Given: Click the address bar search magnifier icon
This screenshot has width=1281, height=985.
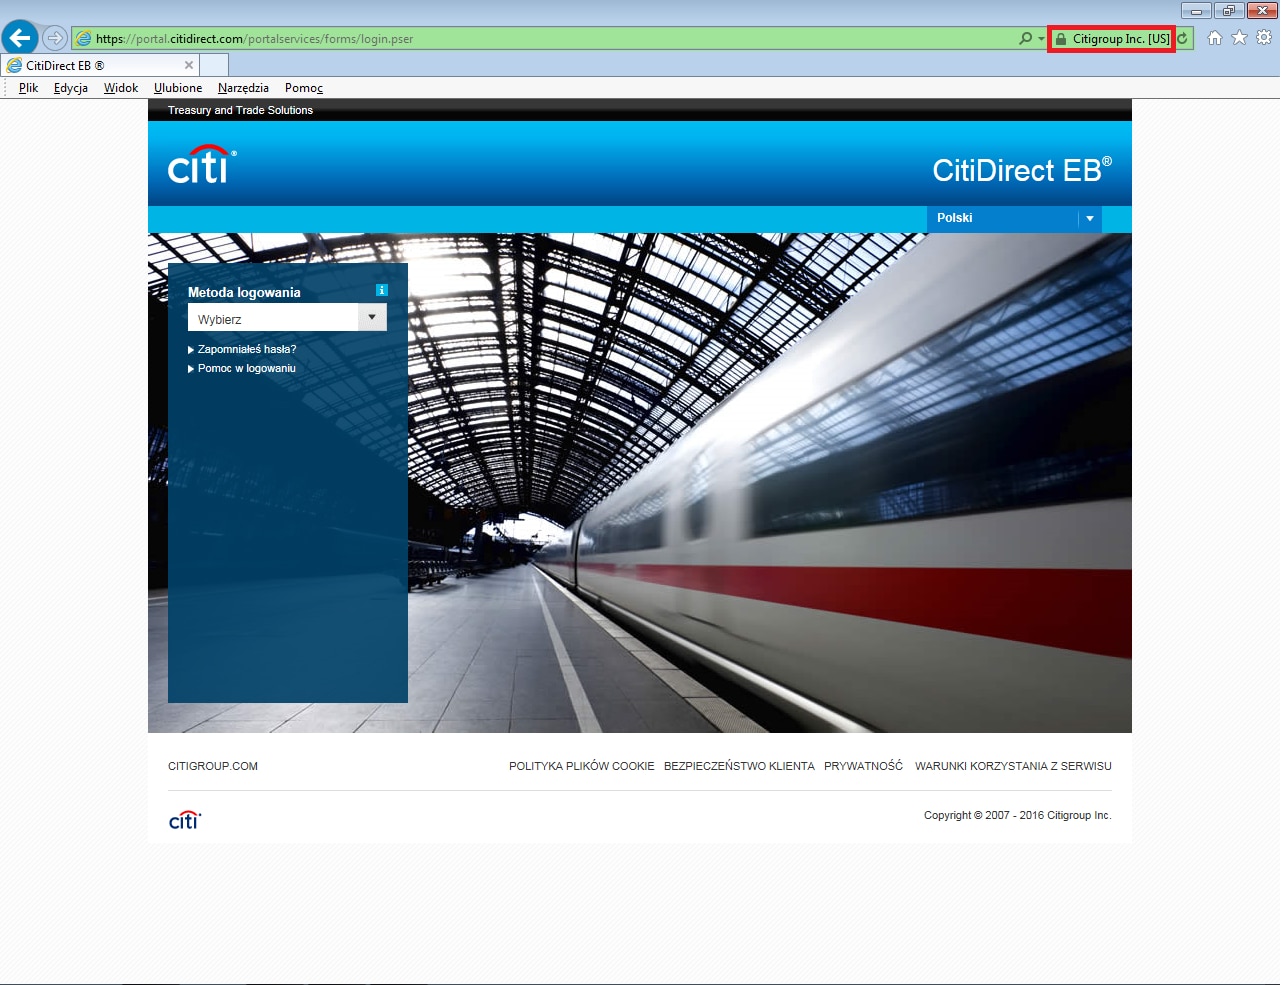Looking at the screenshot, I should click(1025, 39).
